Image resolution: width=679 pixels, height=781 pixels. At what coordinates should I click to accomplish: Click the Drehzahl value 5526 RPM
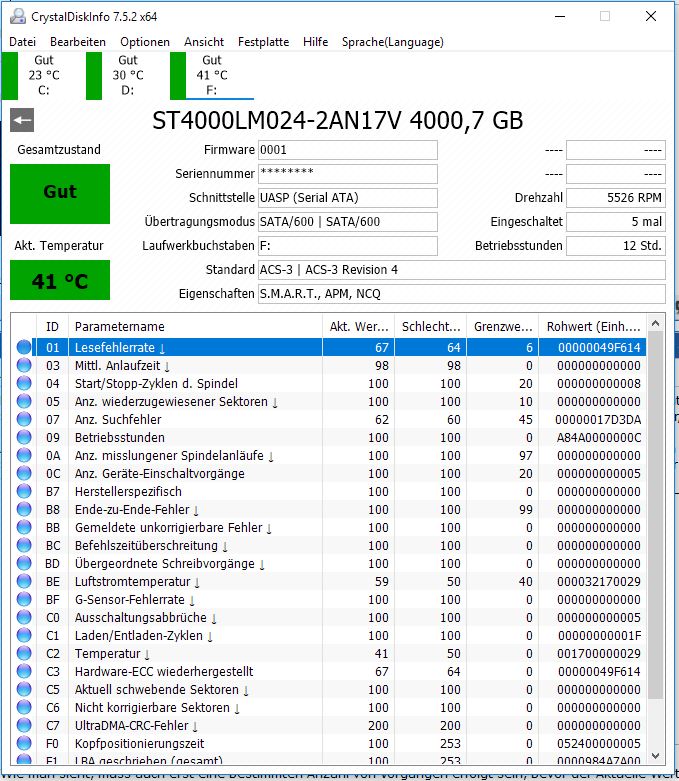pyautogui.click(x=616, y=198)
